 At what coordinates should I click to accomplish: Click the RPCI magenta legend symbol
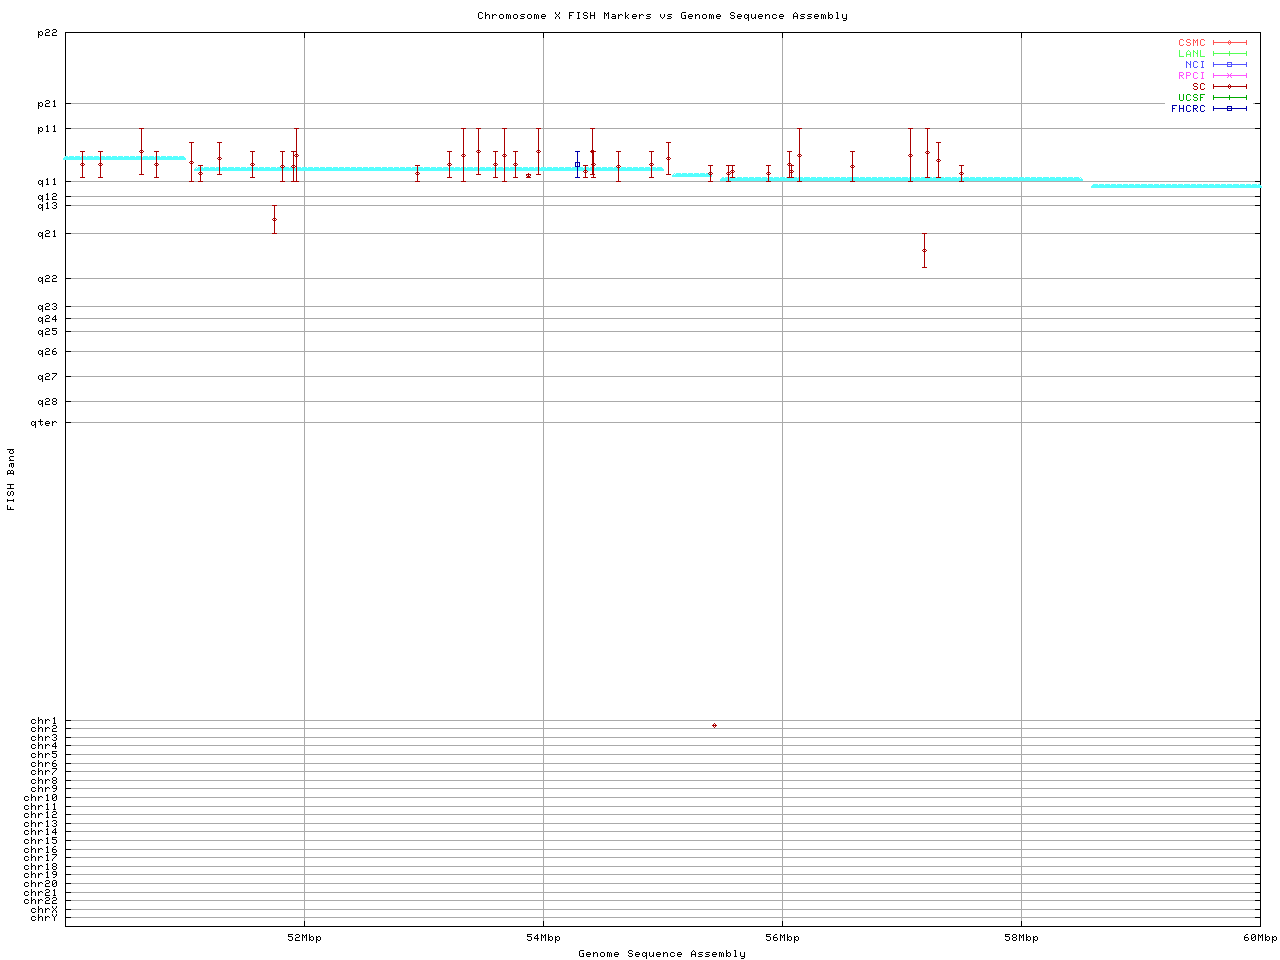click(1229, 76)
